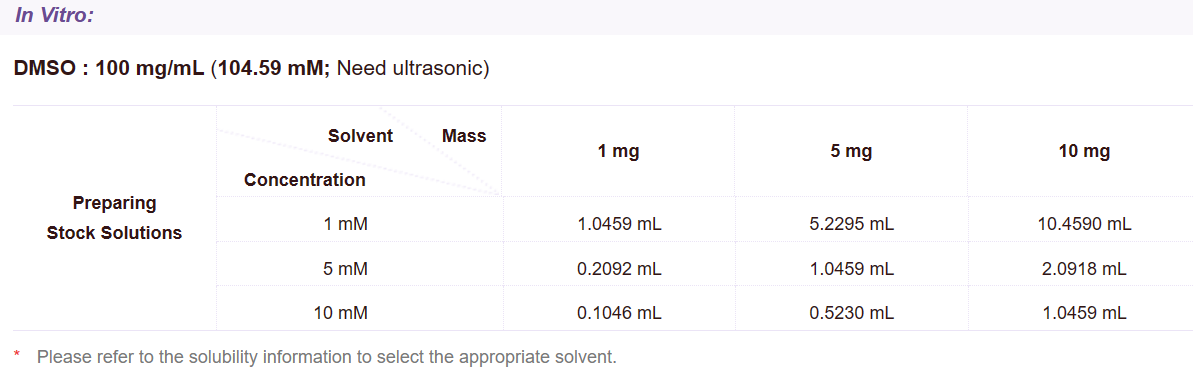Viewport: 1193px width, 380px height.
Task: Click the red asterisk footnote marker
Action: [x=17, y=355]
